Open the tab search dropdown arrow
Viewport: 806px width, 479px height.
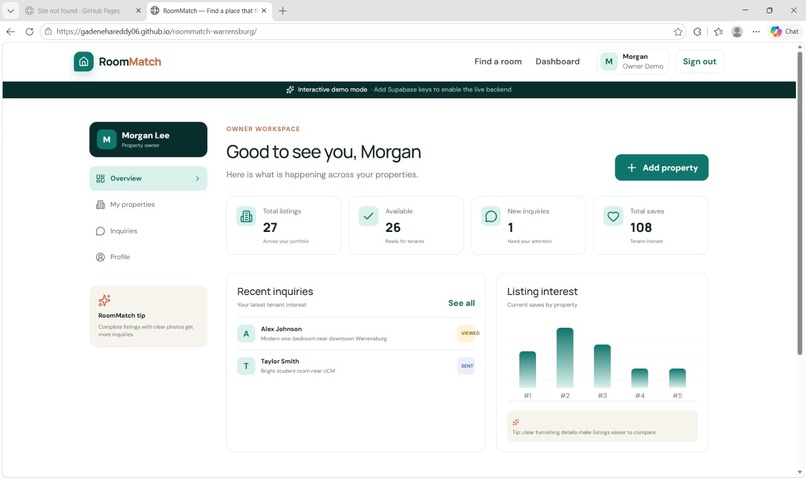[10, 10]
